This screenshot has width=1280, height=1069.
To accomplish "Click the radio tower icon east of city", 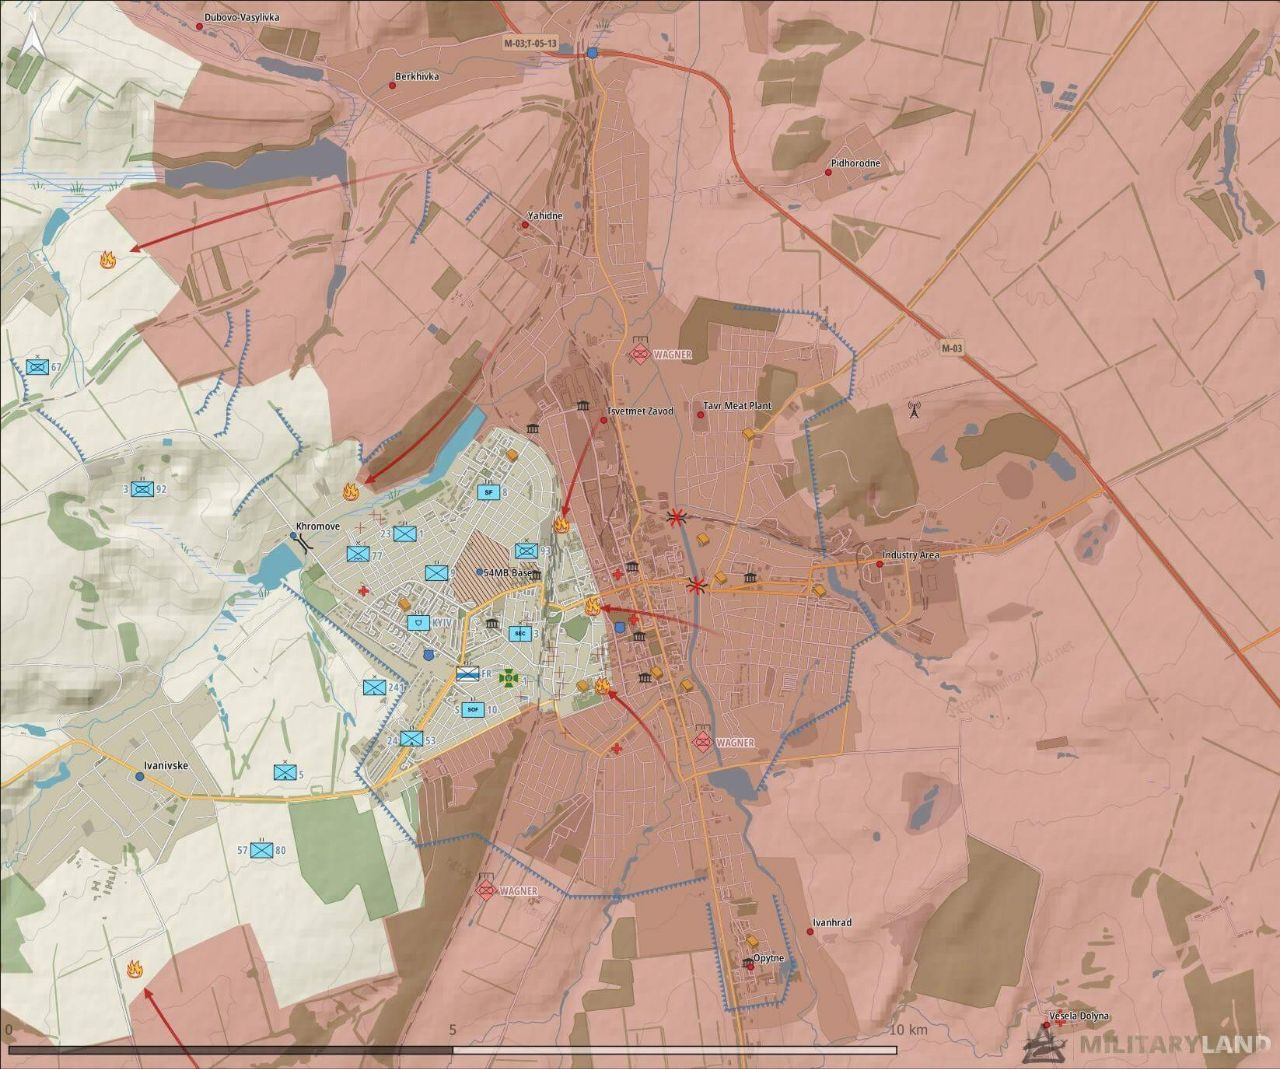I will point(912,408).
